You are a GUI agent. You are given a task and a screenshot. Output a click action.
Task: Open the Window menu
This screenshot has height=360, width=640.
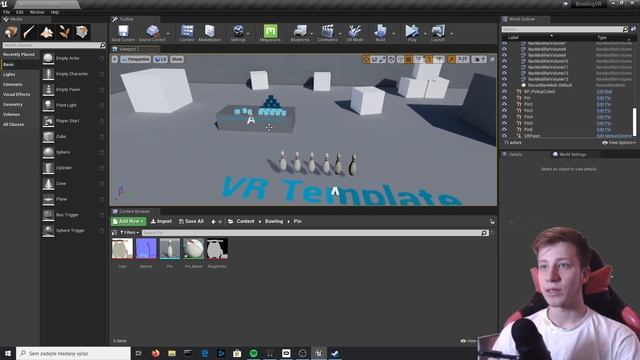point(37,12)
